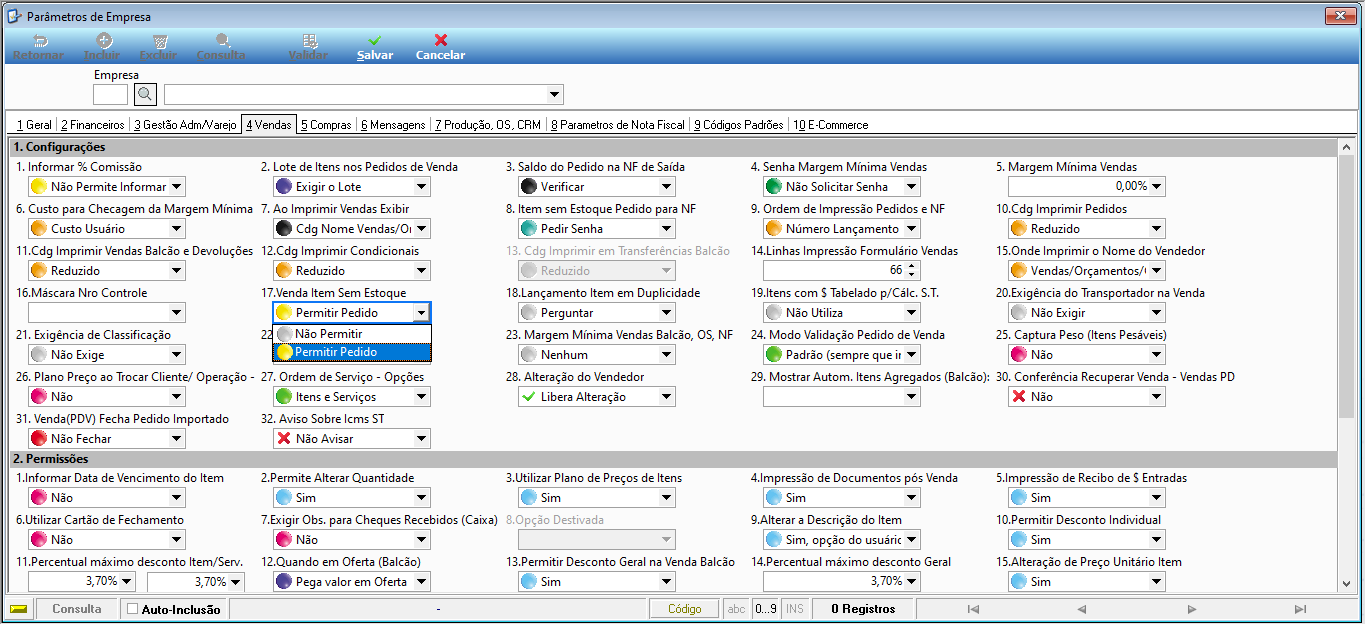Go to first record navigation arrow
Screen dimensions: 1366x625
[x=973, y=609]
